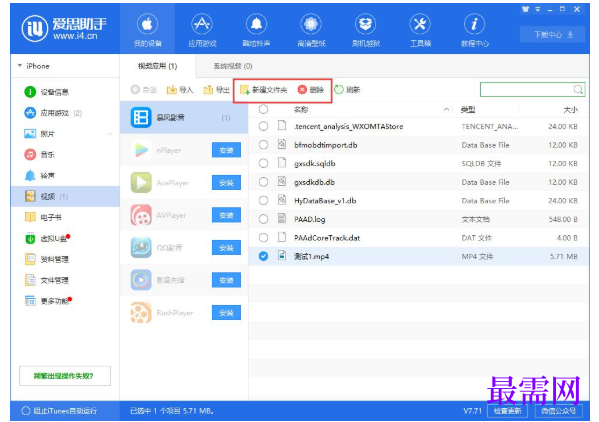Image resolution: width=599 pixels, height=422 pixels.
Task: Switch to the 系统视频 (0) tab
Action: pyautogui.click(x=233, y=66)
